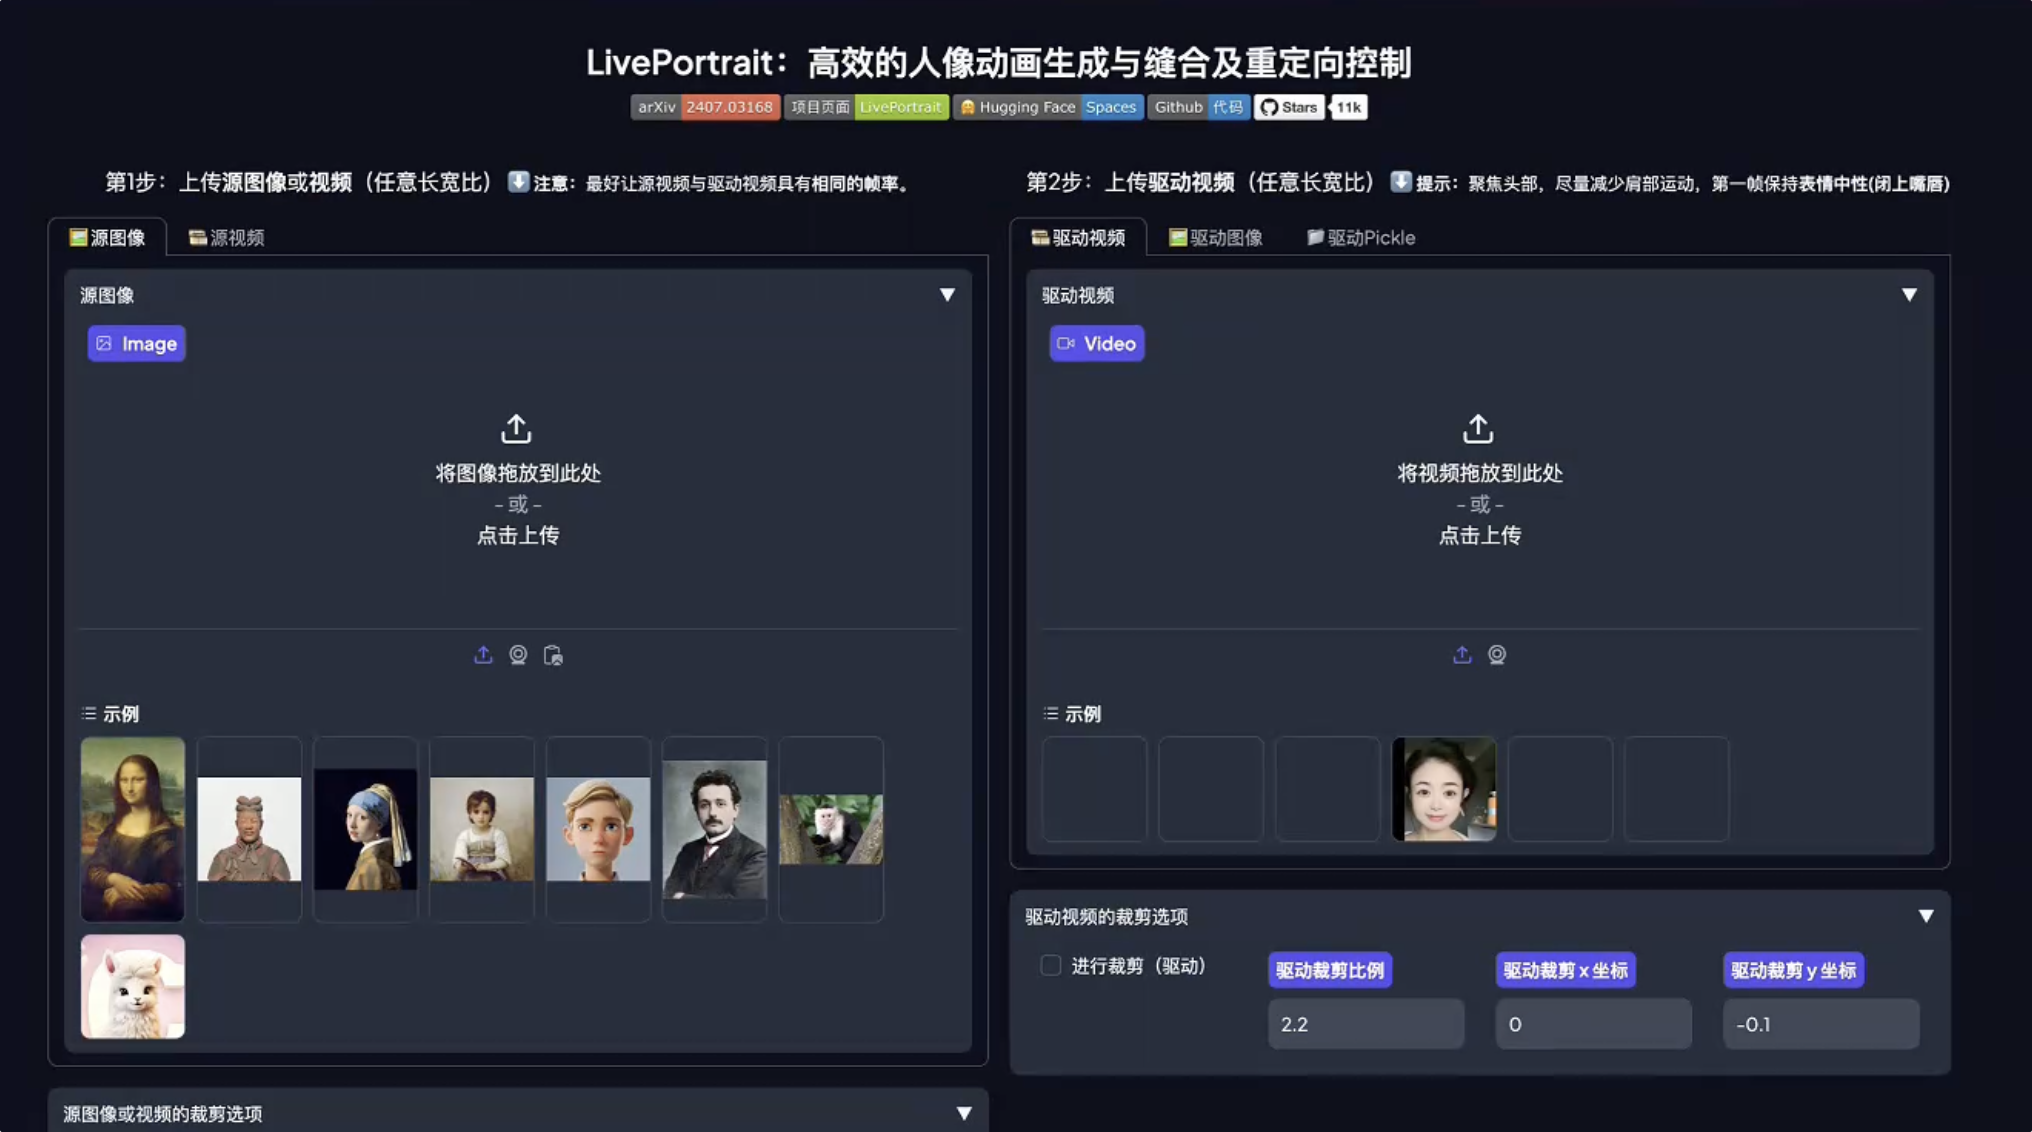Screen dimensions: 2032x1132
Task: Click the Image type indicator in source panel
Action: point(136,343)
